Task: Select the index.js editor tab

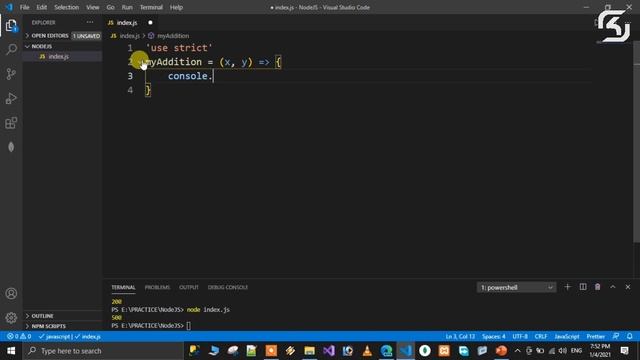Action: [131, 23]
